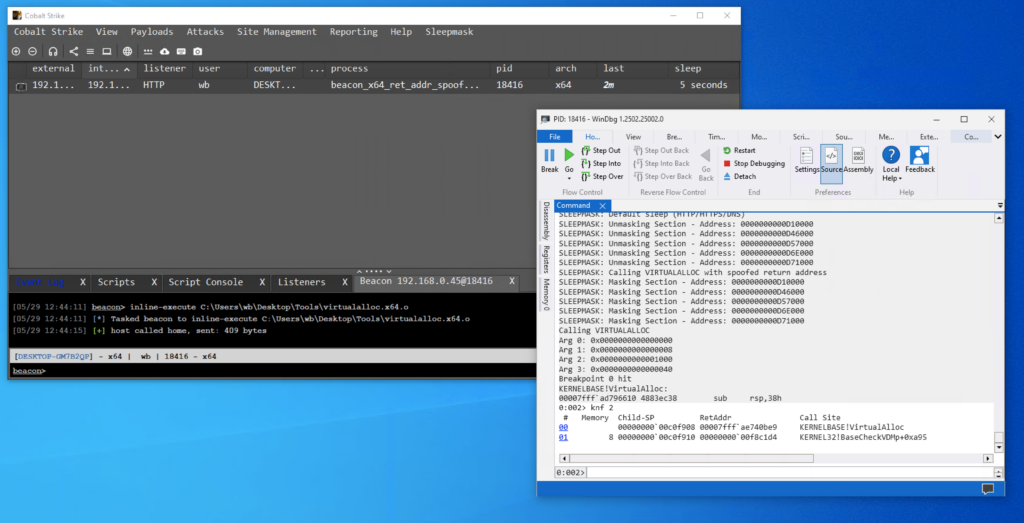Screen dimensions: 1024x523
Task: Click Stop Debugging red square
Action: pos(727,163)
